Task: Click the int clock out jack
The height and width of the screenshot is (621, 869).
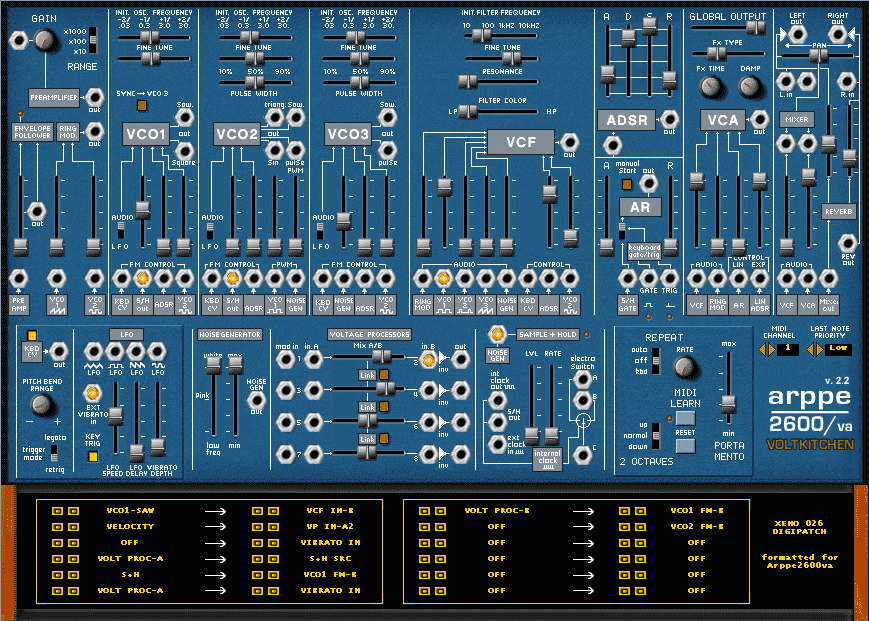Action: click(497, 400)
